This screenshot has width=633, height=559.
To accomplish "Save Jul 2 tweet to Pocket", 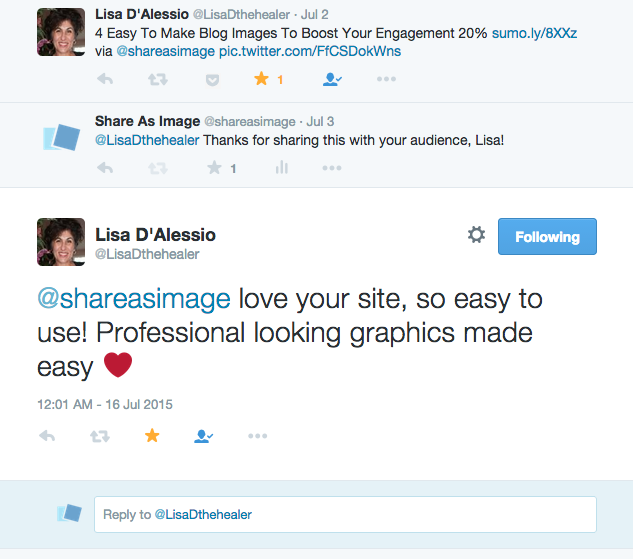I will [x=212, y=80].
